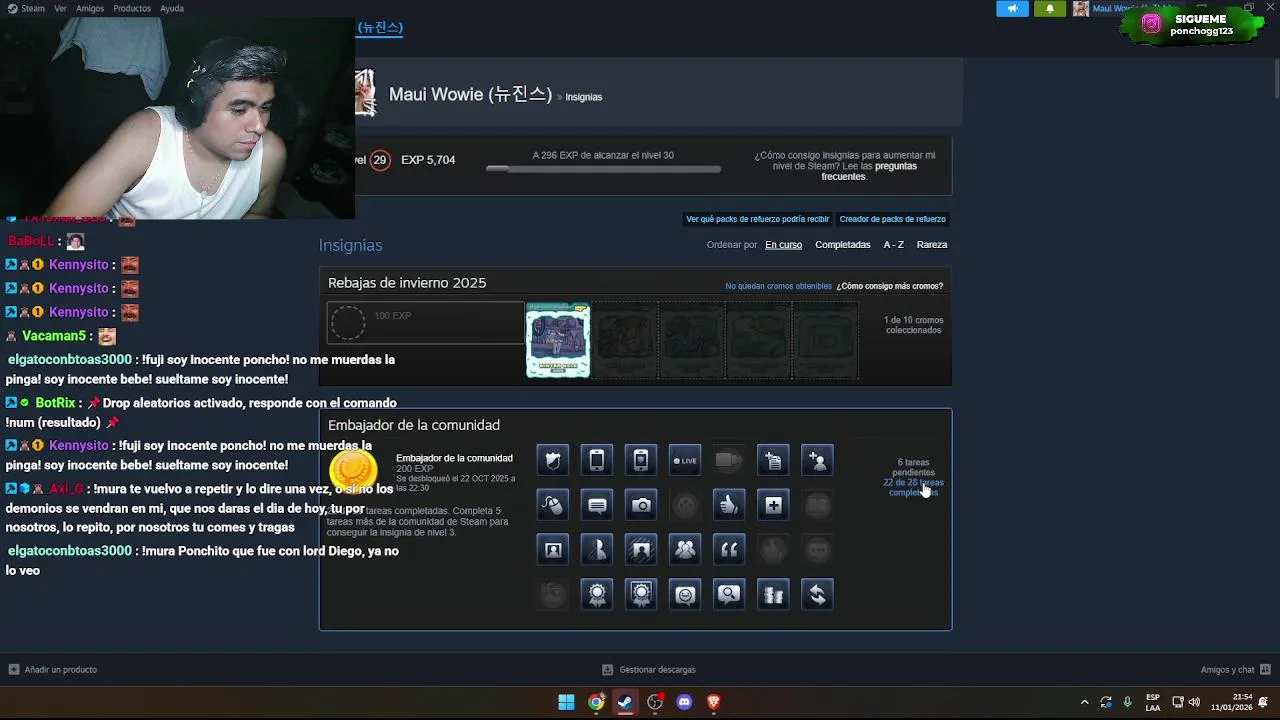
Task: Sort badges alphabetically A - Z
Action: pos(893,245)
